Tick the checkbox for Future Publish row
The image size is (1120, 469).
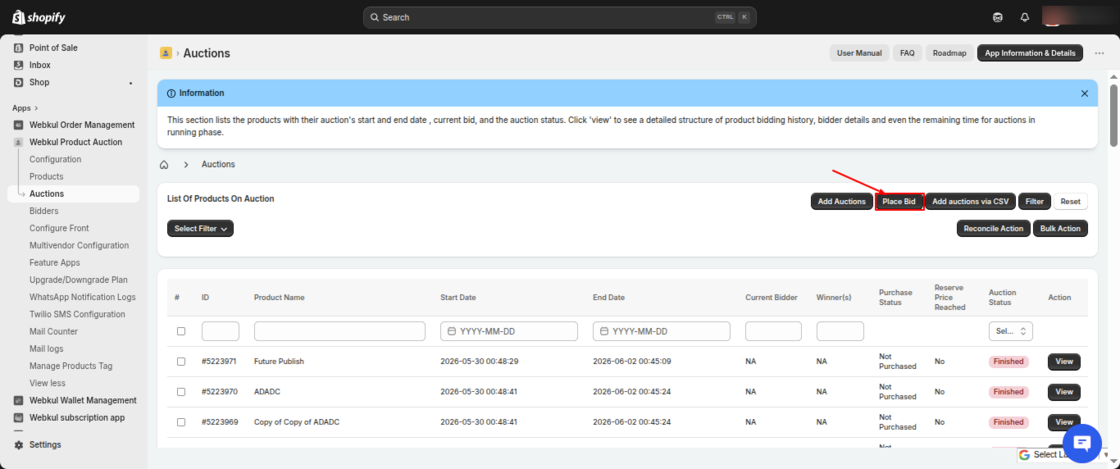click(181, 362)
